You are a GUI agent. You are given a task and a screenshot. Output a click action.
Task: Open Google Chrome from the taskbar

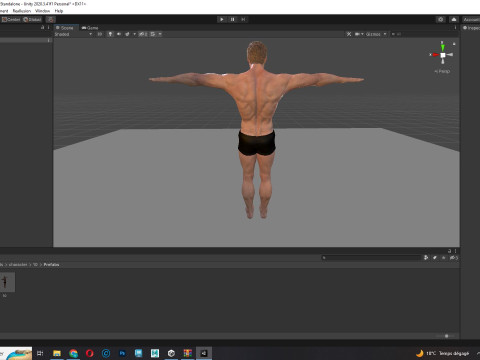pyautogui.click(x=73, y=353)
